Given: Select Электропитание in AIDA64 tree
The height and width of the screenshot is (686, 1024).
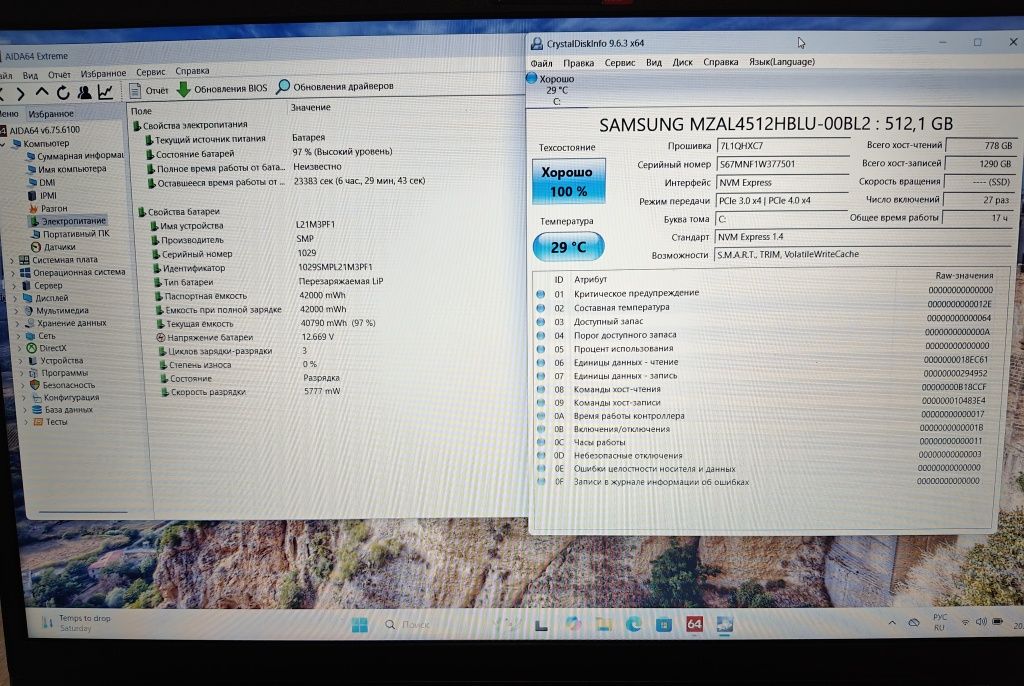Looking at the screenshot, I should point(68,221).
